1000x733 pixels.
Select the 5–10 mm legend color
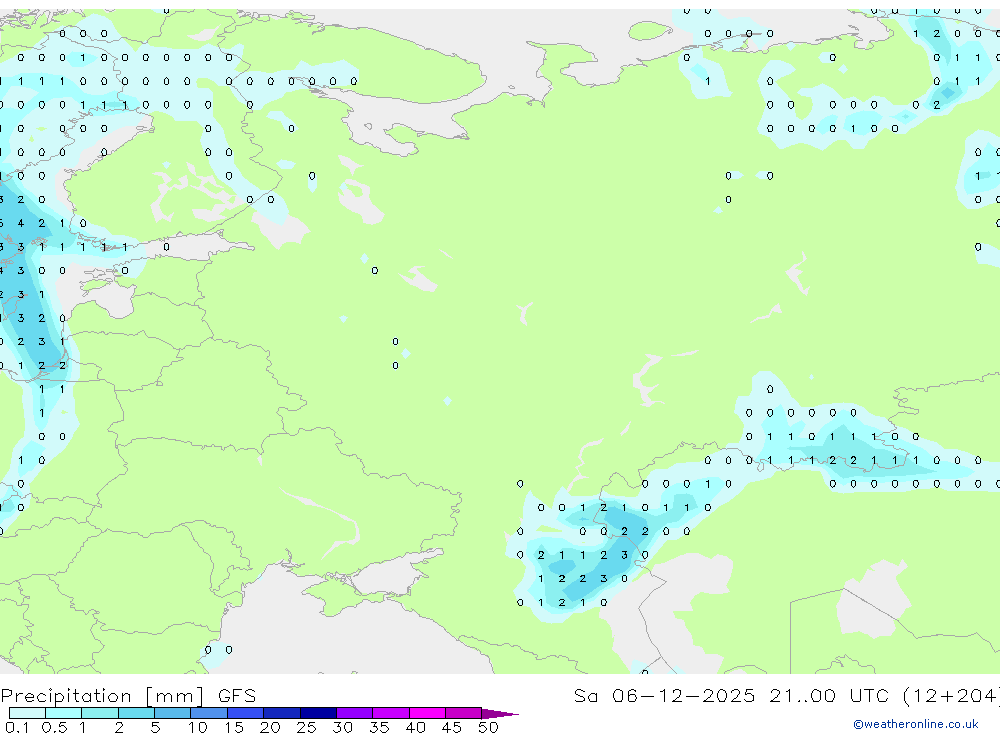click(x=173, y=713)
